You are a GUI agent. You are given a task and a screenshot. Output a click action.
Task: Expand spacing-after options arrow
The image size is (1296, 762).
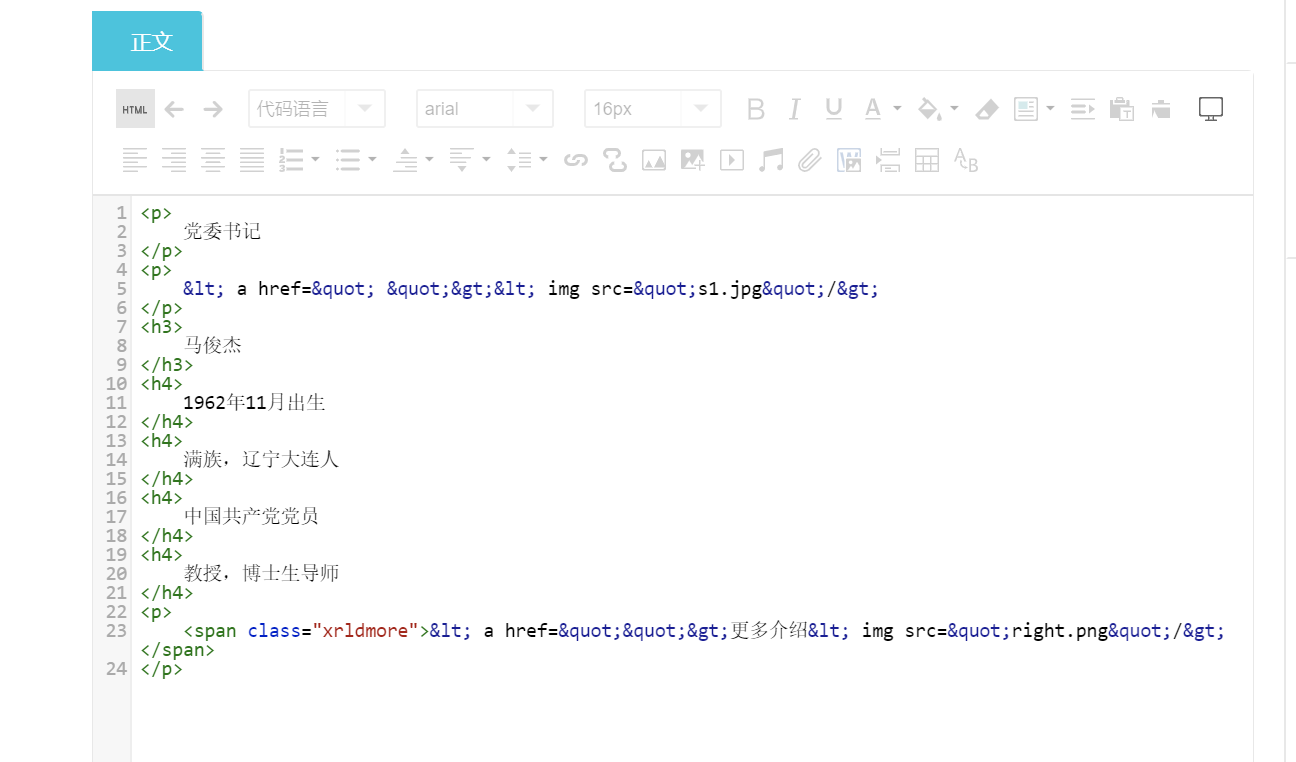pos(487,158)
